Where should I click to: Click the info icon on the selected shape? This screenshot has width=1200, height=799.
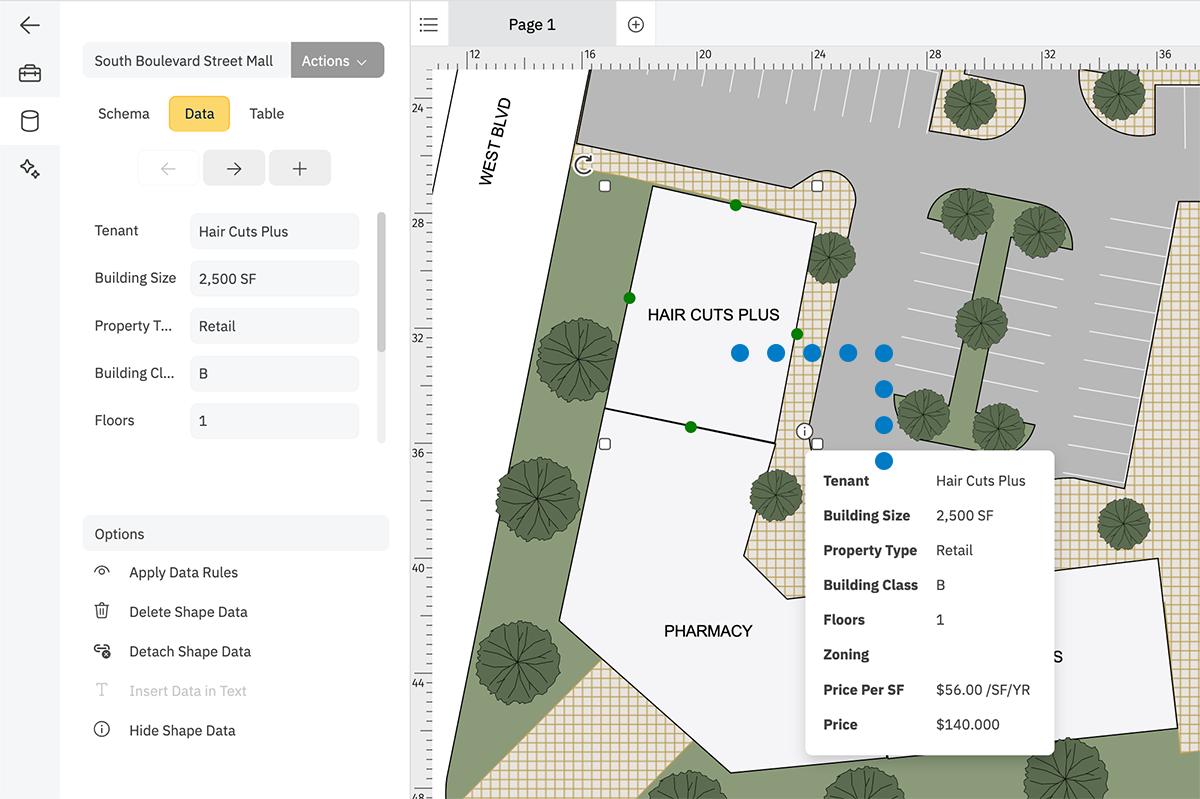(x=806, y=431)
